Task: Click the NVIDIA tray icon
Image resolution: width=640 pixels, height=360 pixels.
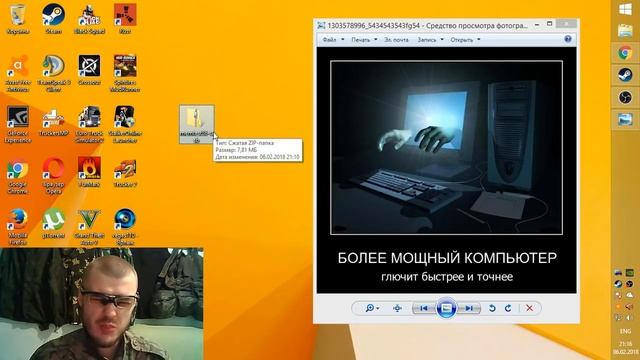Action: coord(630,272)
